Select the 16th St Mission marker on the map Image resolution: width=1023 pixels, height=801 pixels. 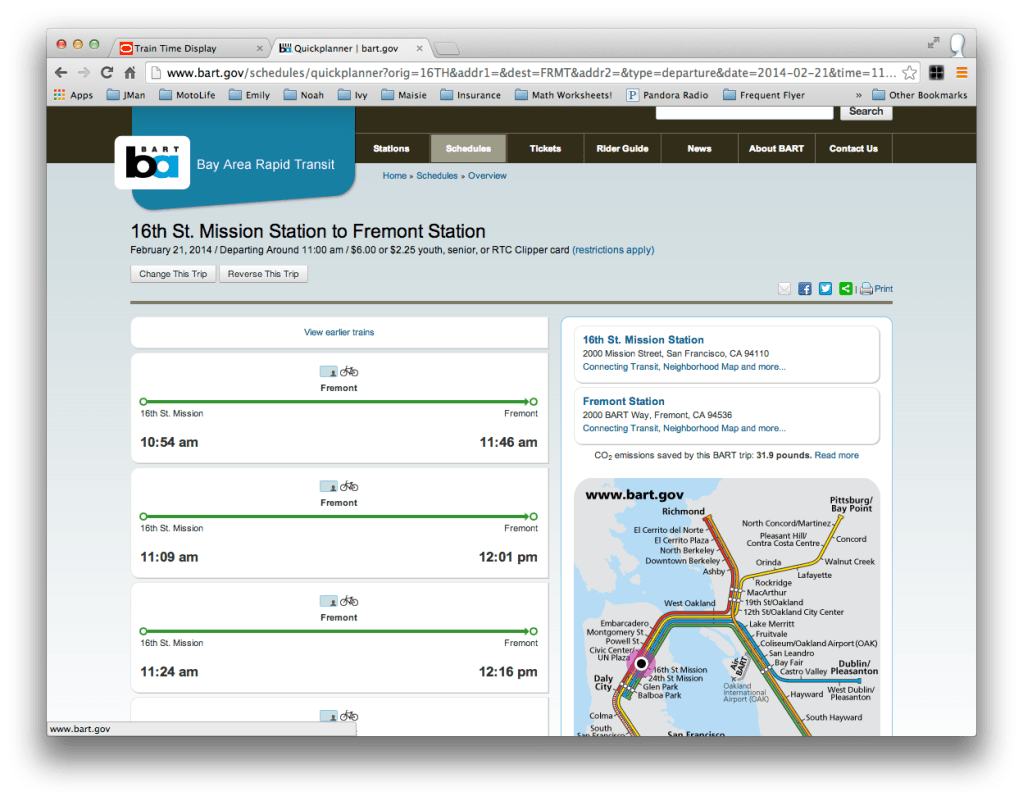click(641, 663)
